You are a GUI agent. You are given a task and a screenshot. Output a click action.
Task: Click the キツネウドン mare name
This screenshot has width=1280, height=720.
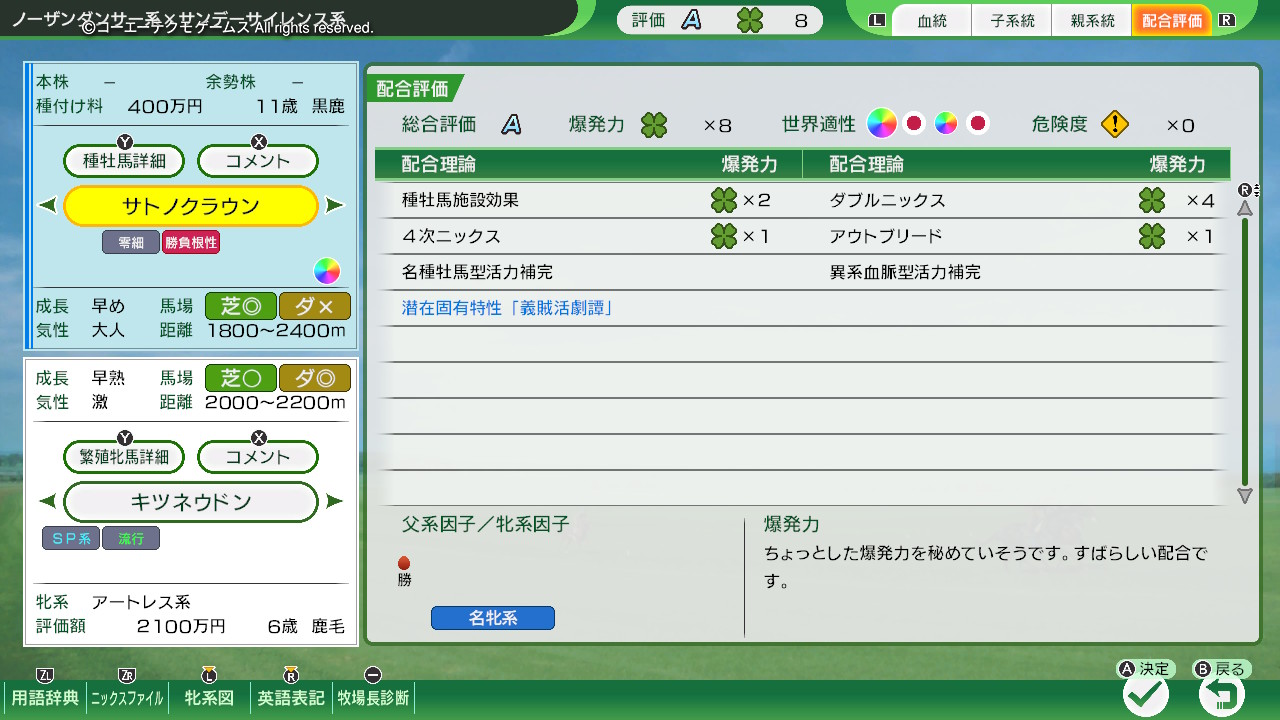click(x=191, y=502)
